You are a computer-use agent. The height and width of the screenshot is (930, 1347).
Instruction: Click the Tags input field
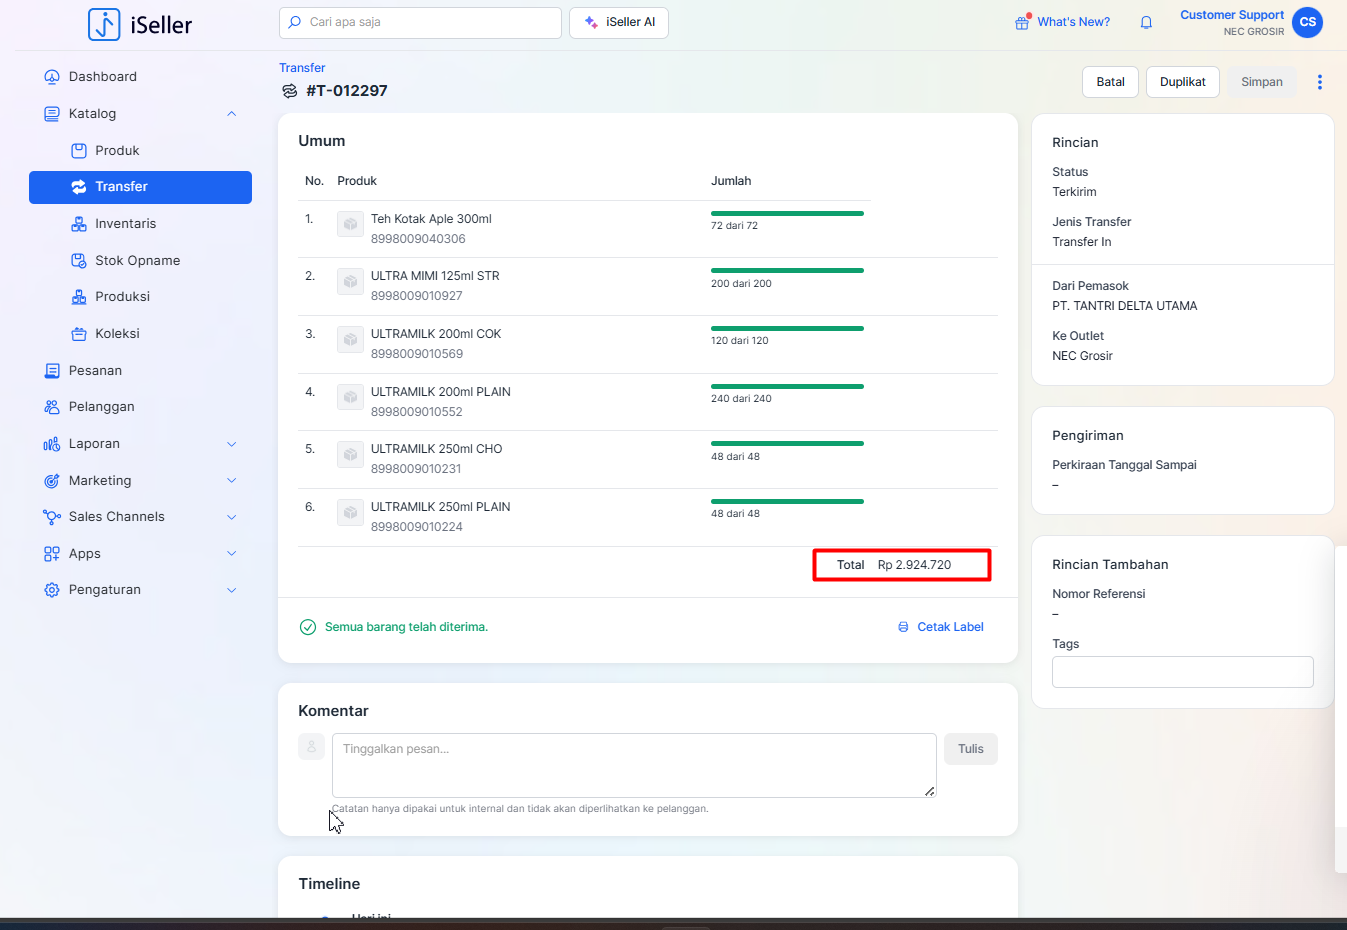tap(1182, 672)
